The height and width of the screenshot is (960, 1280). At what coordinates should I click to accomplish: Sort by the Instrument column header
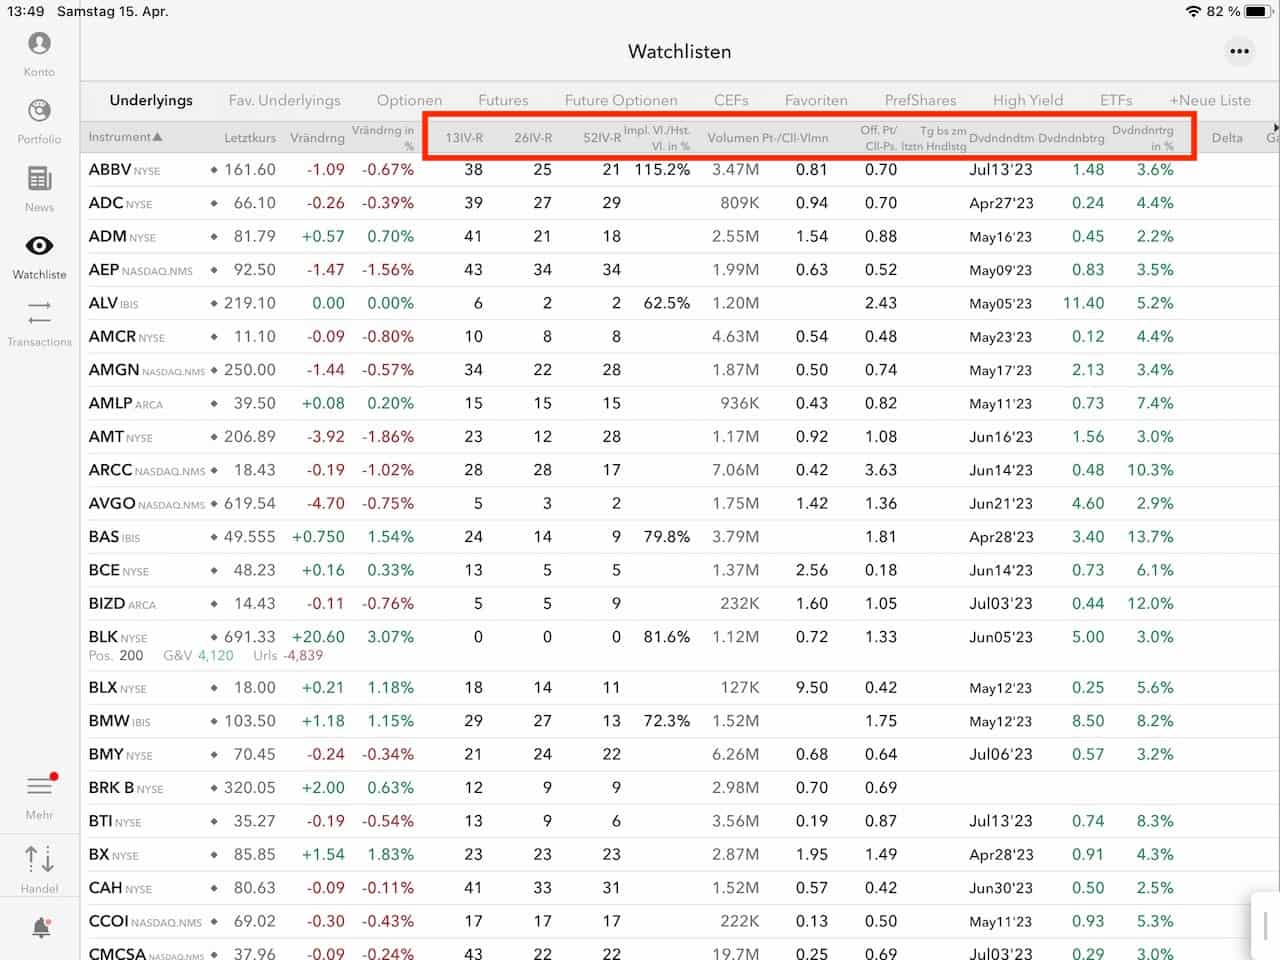coord(125,137)
